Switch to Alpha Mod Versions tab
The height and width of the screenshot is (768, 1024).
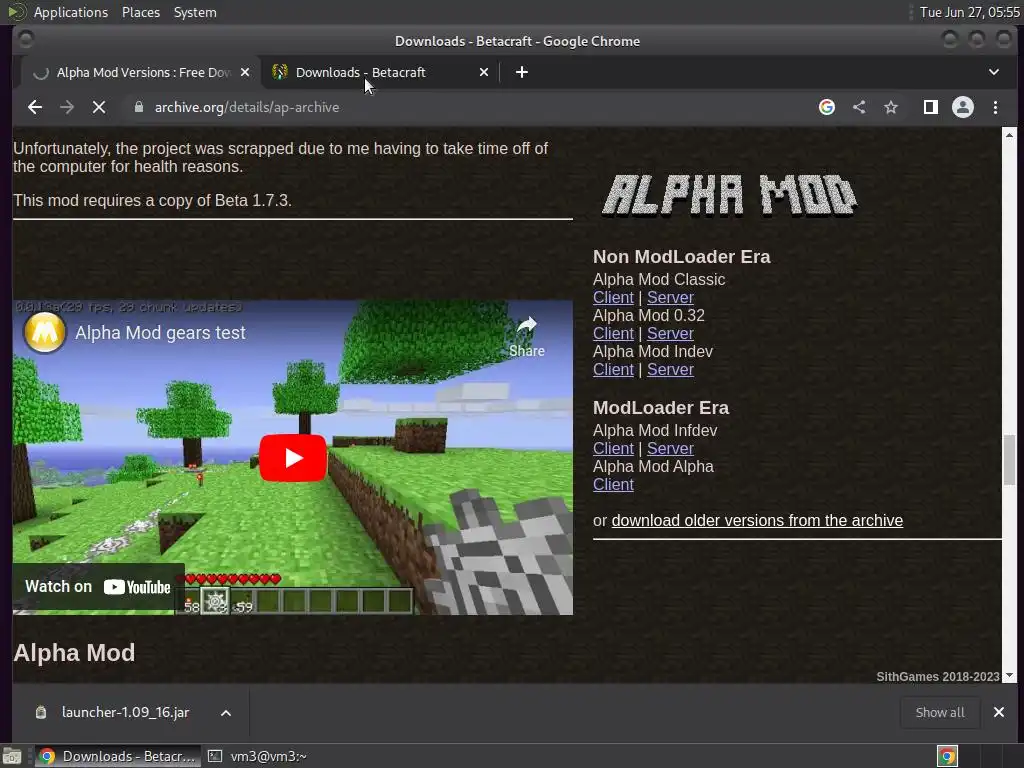pos(140,72)
